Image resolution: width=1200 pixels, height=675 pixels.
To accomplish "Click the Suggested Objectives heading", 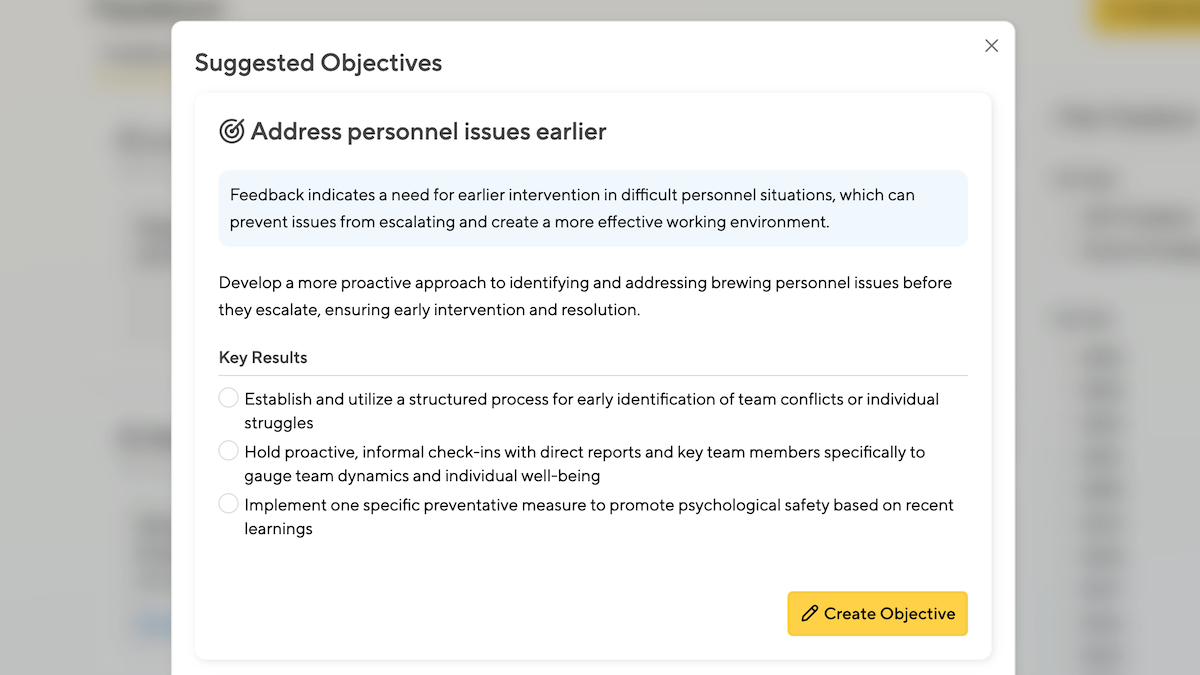I will [318, 63].
